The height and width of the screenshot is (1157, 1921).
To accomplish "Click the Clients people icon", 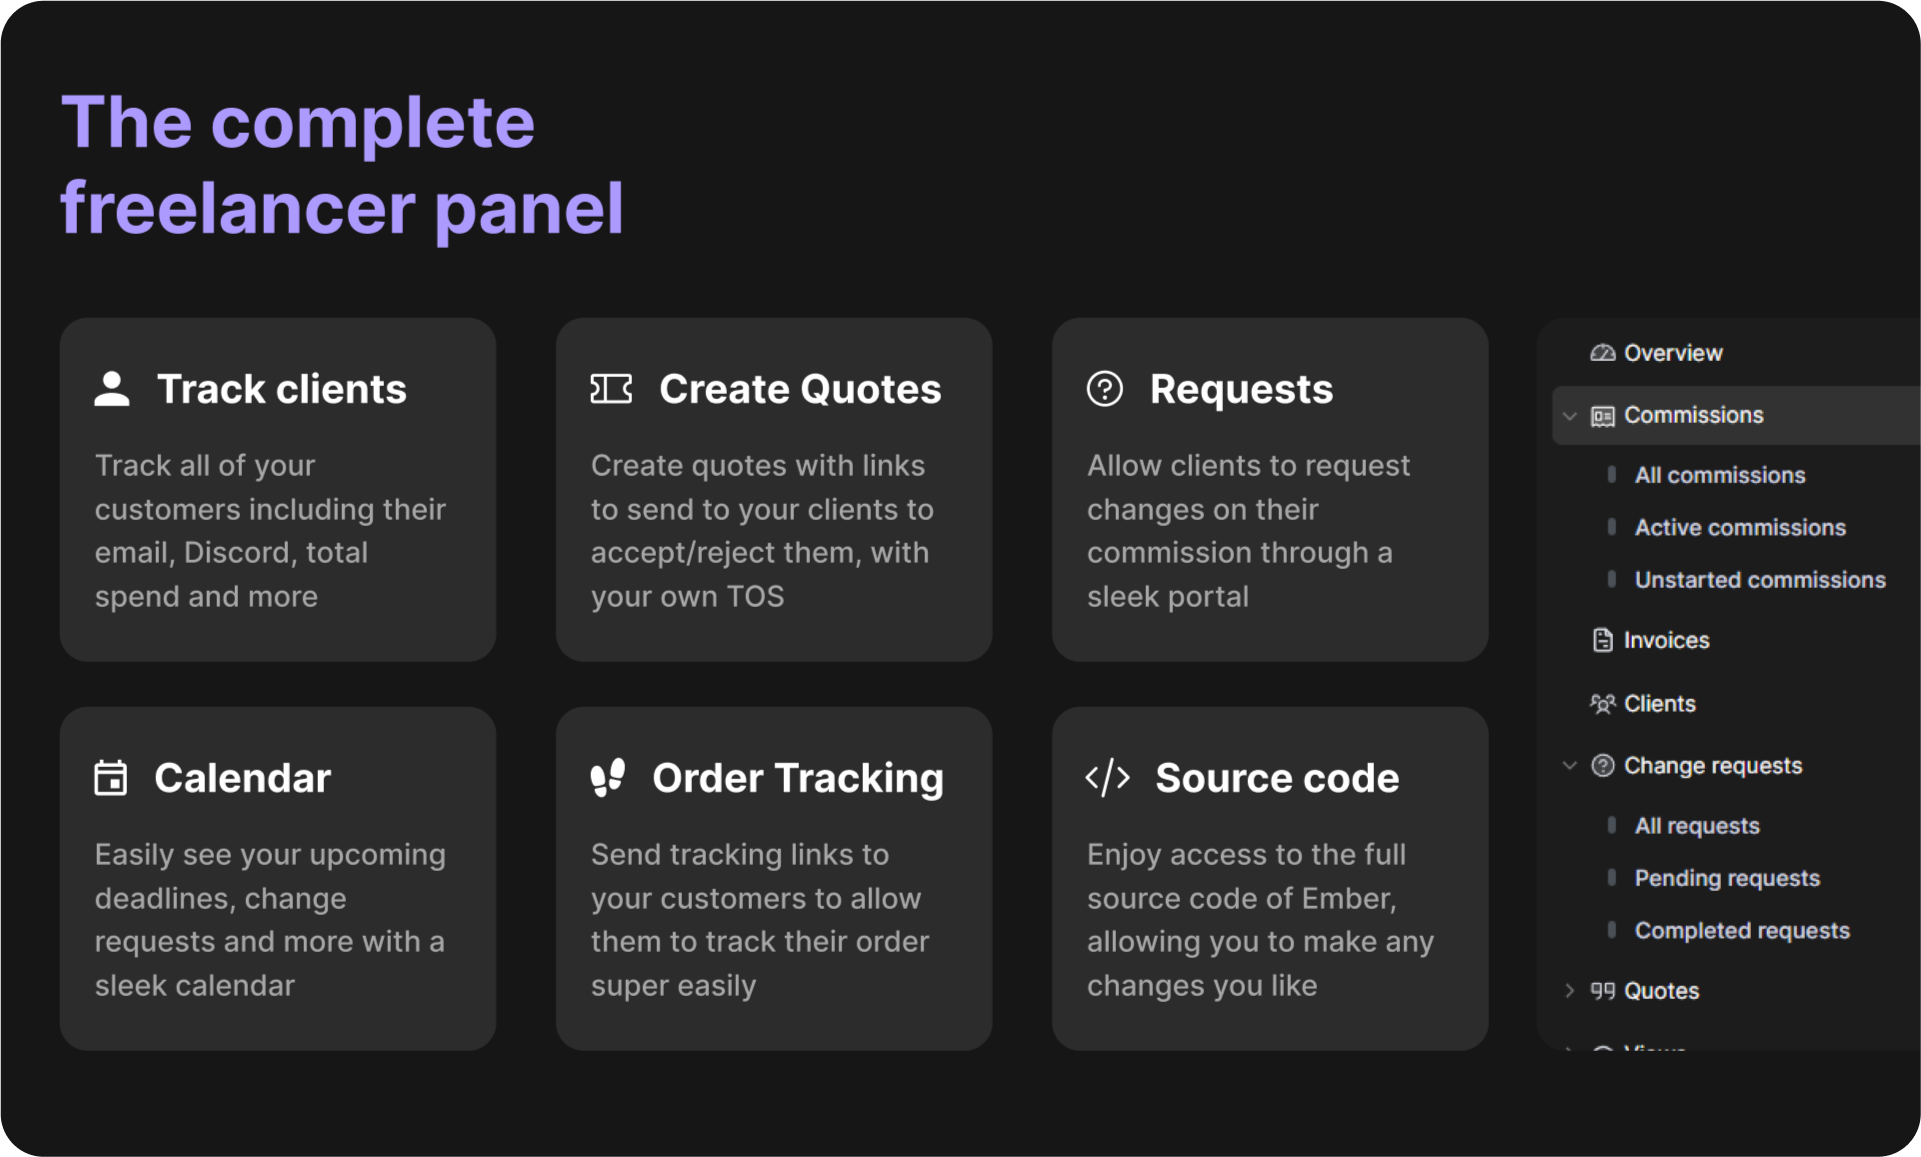I will (1602, 704).
